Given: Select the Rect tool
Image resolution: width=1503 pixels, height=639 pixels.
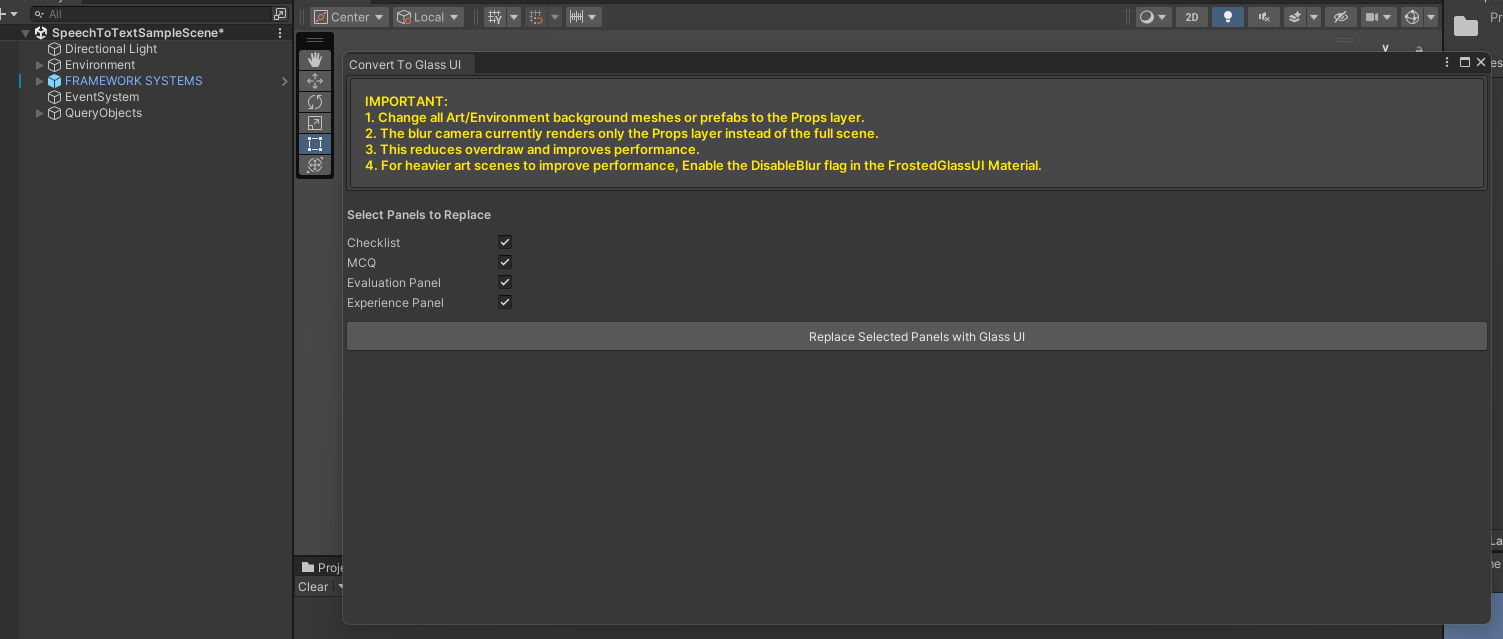Looking at the screenshot, I should click(315, 144).
